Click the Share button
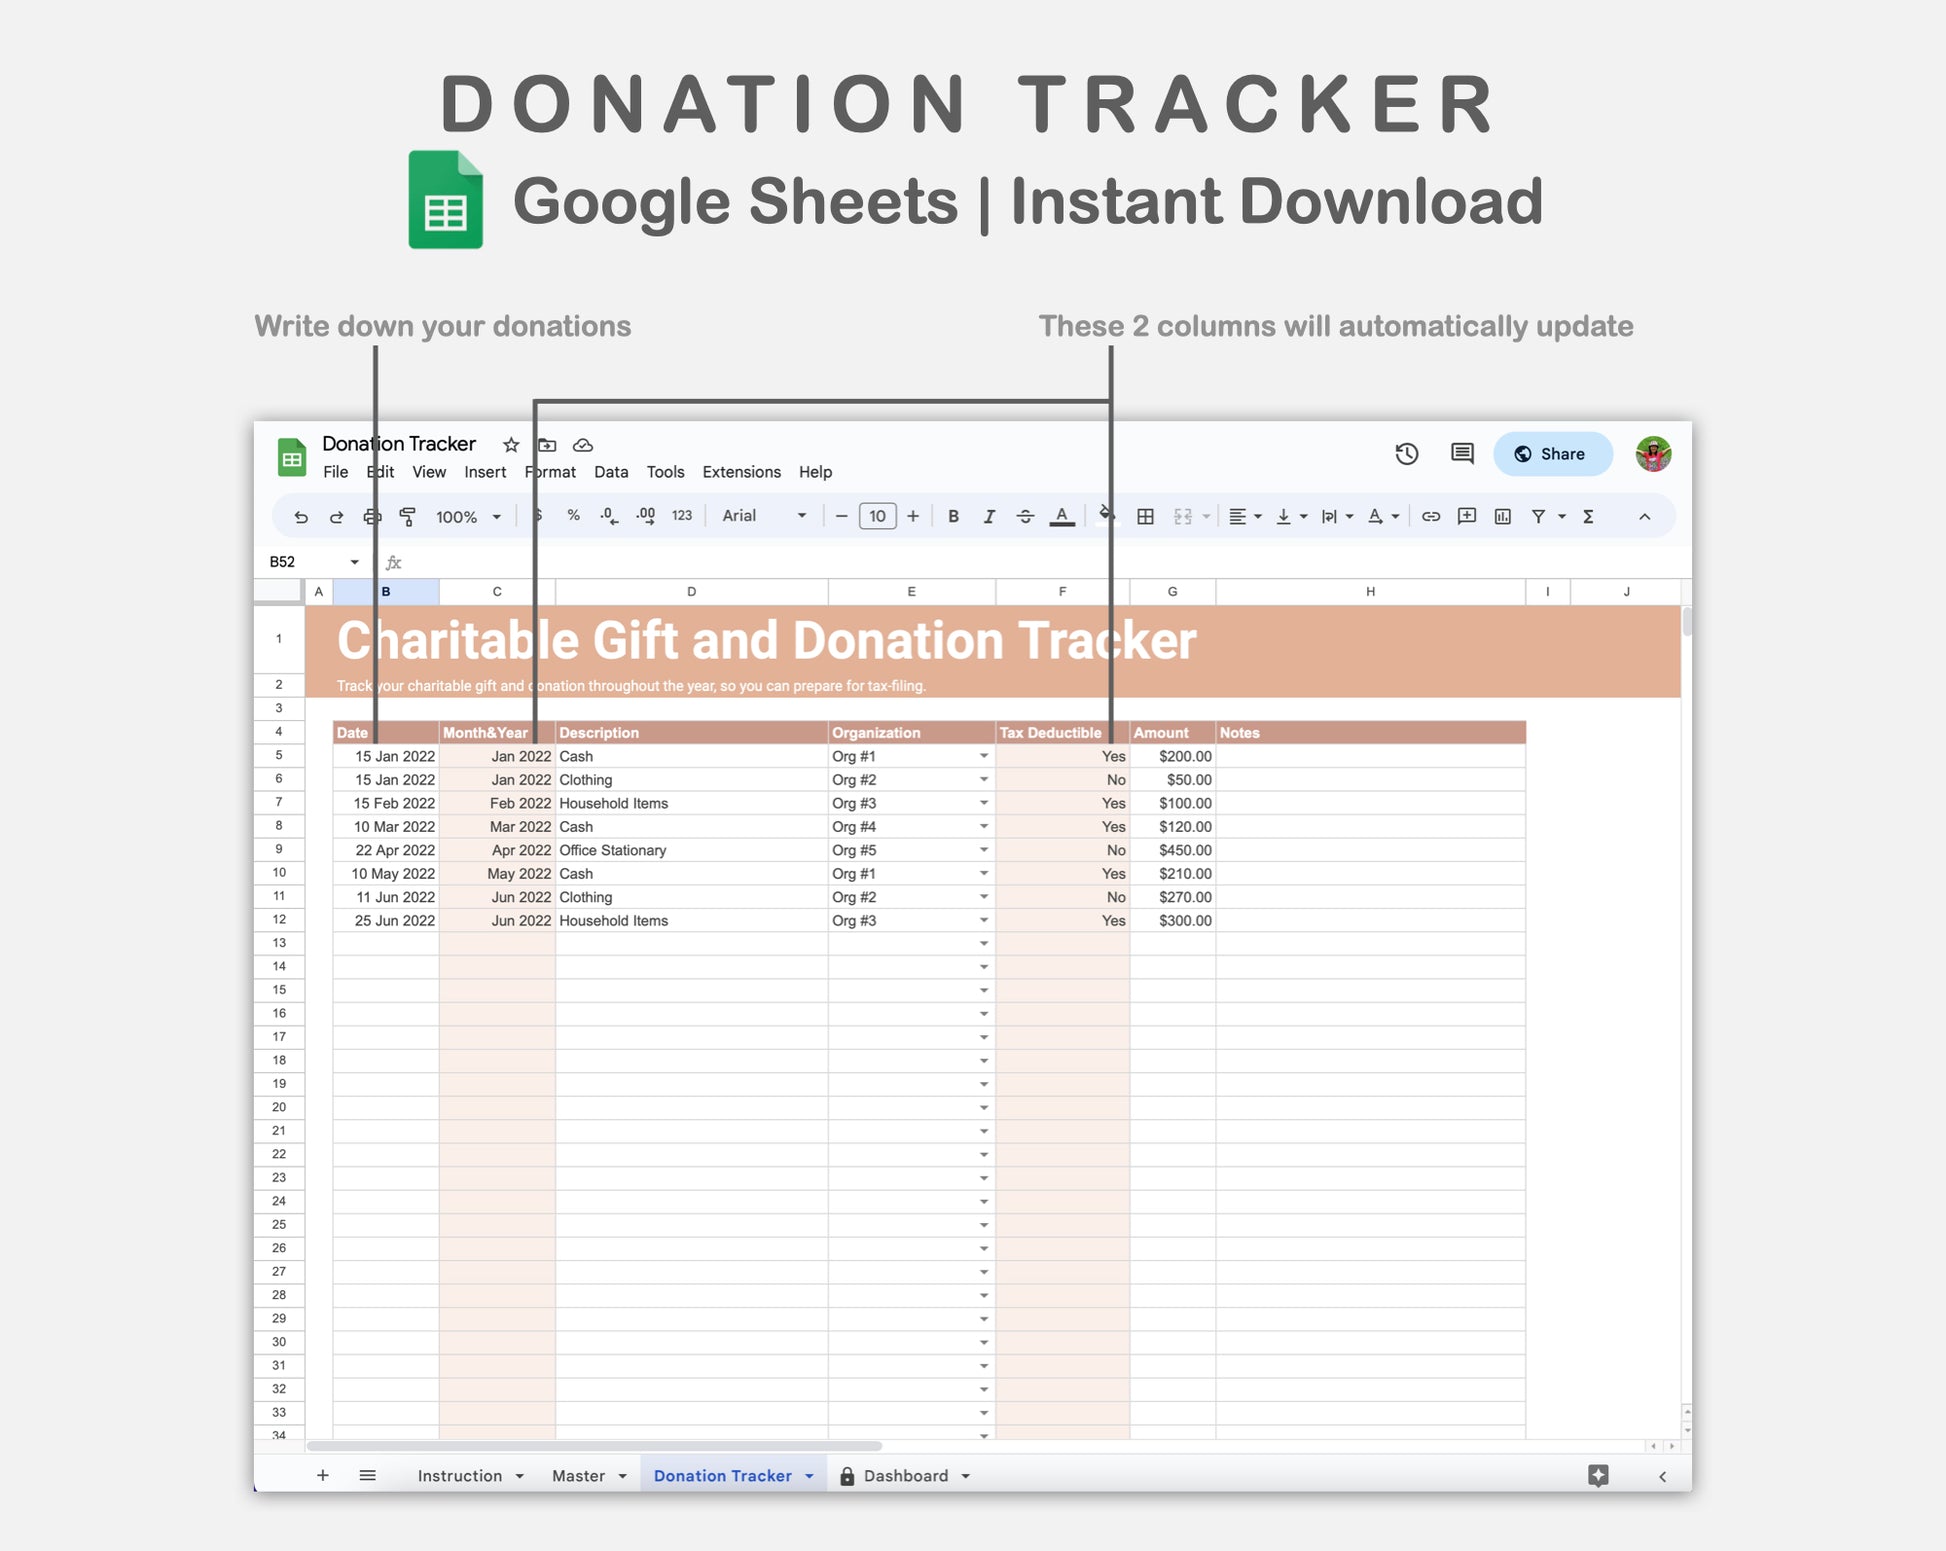This screenshot has height=1551, width=1946. pos(1552,454)
